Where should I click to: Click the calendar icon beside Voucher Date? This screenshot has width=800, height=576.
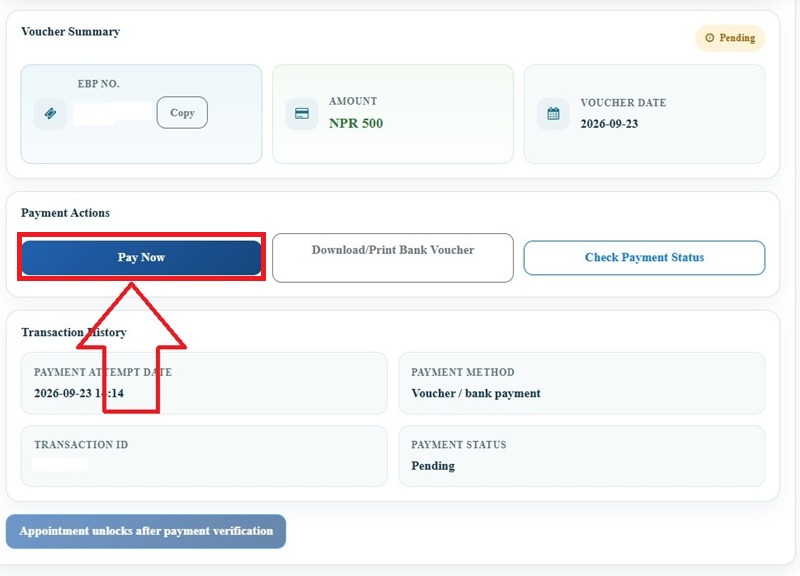pyautogui.click(x=554, y=113)
